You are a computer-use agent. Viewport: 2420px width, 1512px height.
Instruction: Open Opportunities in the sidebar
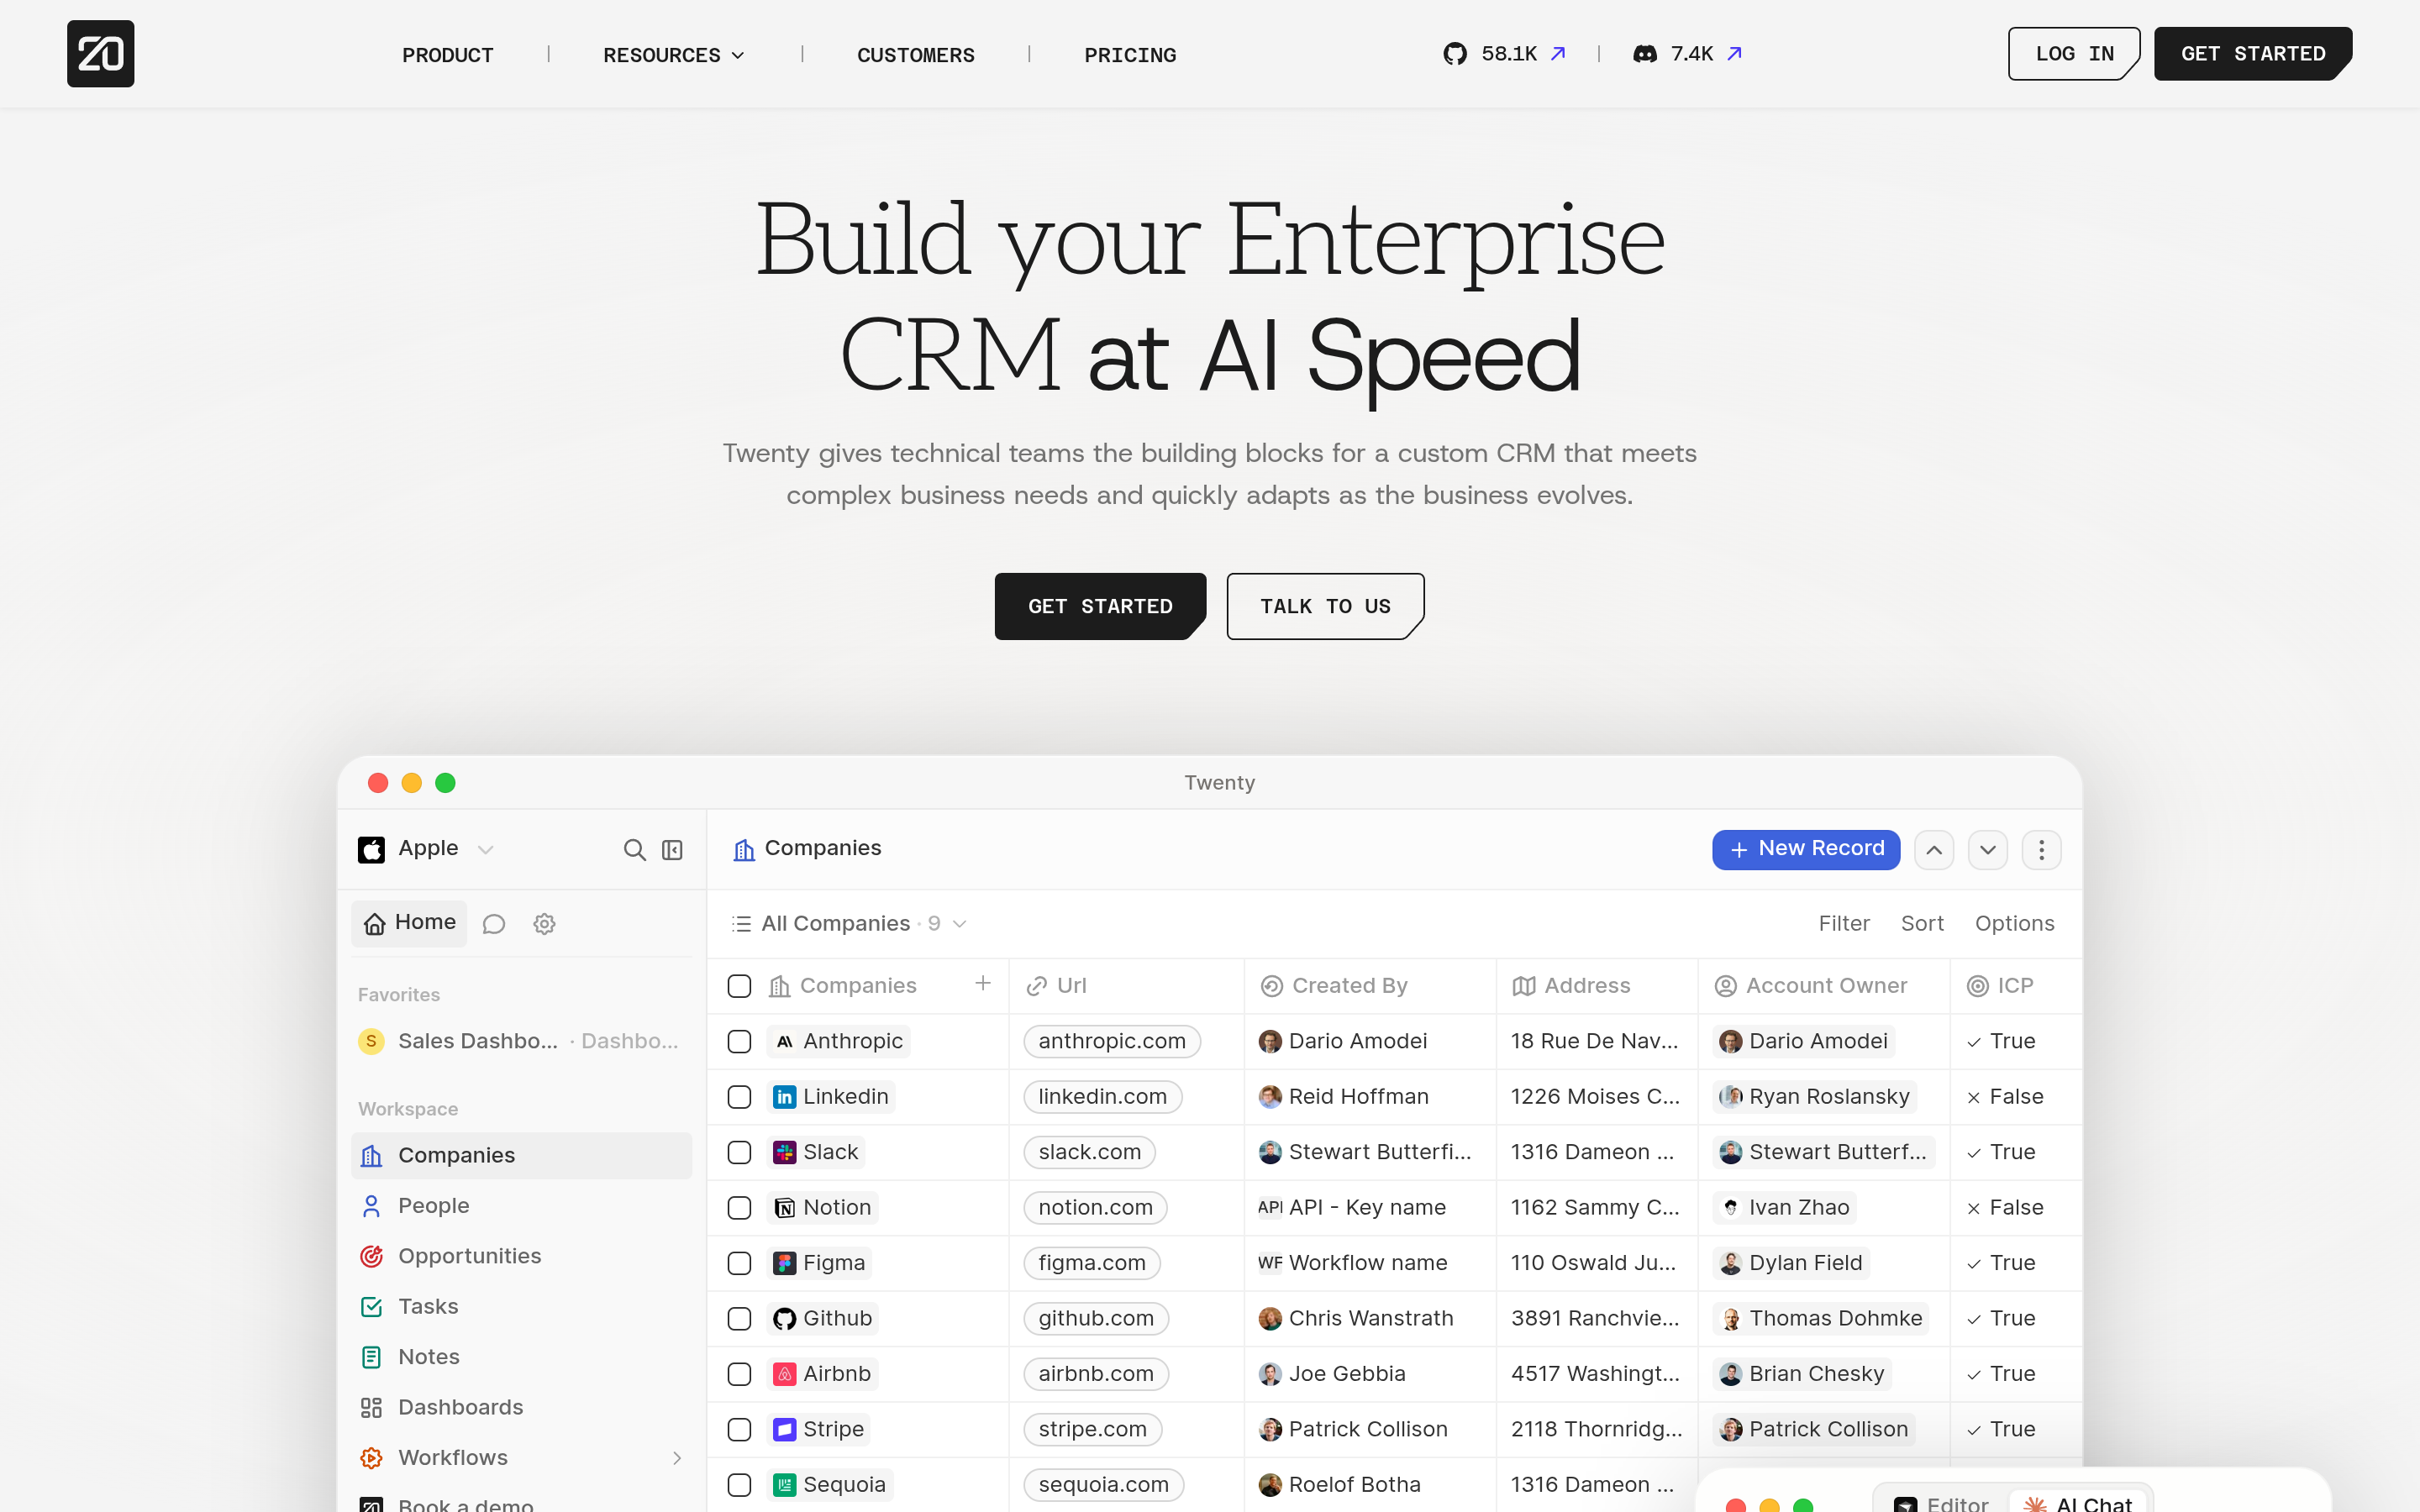point(521,1256)
